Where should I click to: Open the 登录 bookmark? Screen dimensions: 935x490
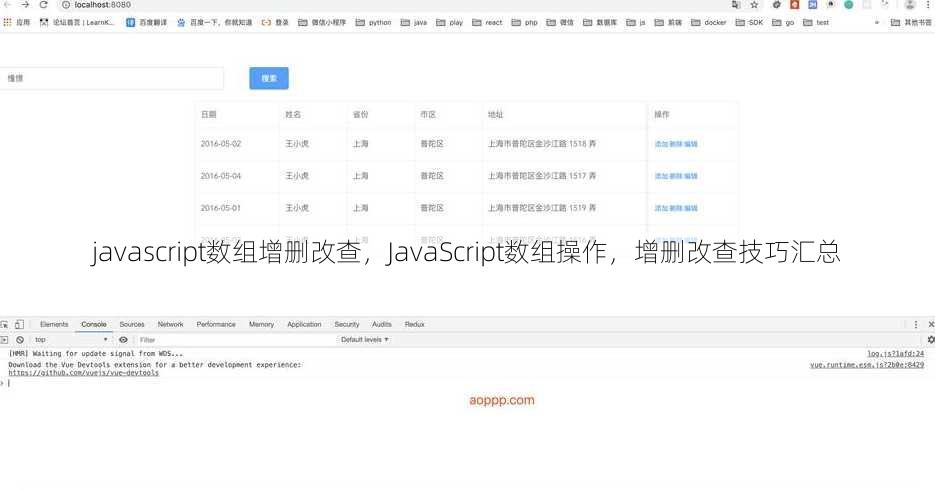(275, 22)
